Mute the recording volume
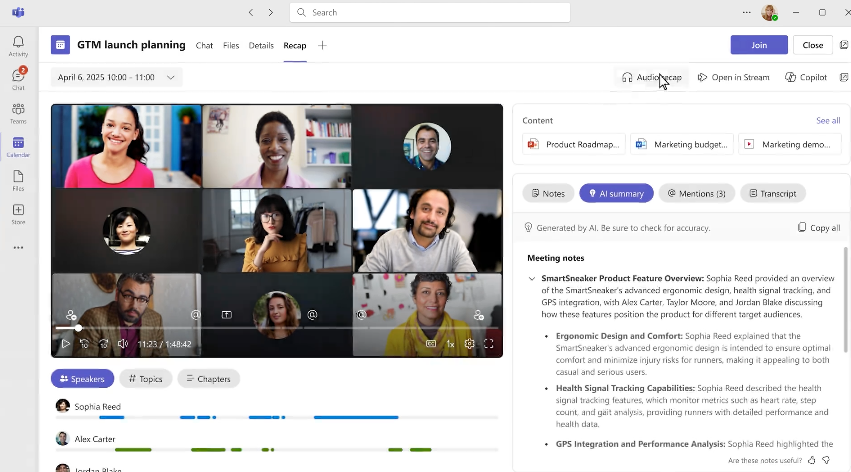Screen dimensions: 851x472 [x=122, y=343]
